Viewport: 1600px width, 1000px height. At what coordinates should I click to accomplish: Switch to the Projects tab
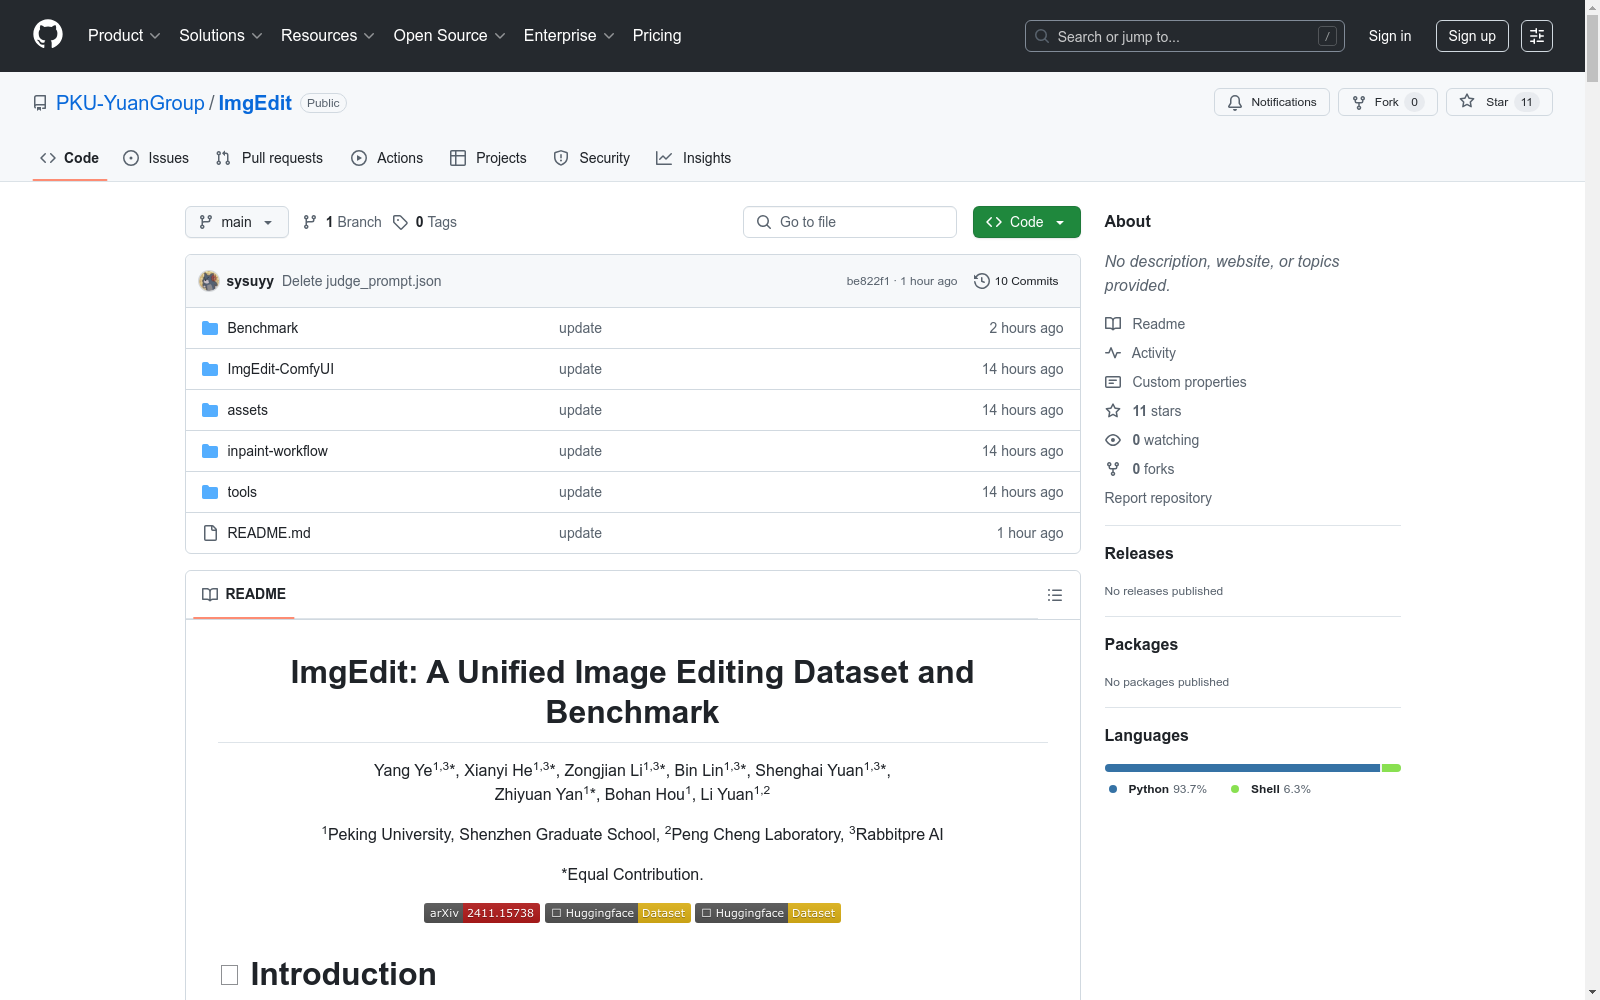pyautogui.click(x=488, y=158)
